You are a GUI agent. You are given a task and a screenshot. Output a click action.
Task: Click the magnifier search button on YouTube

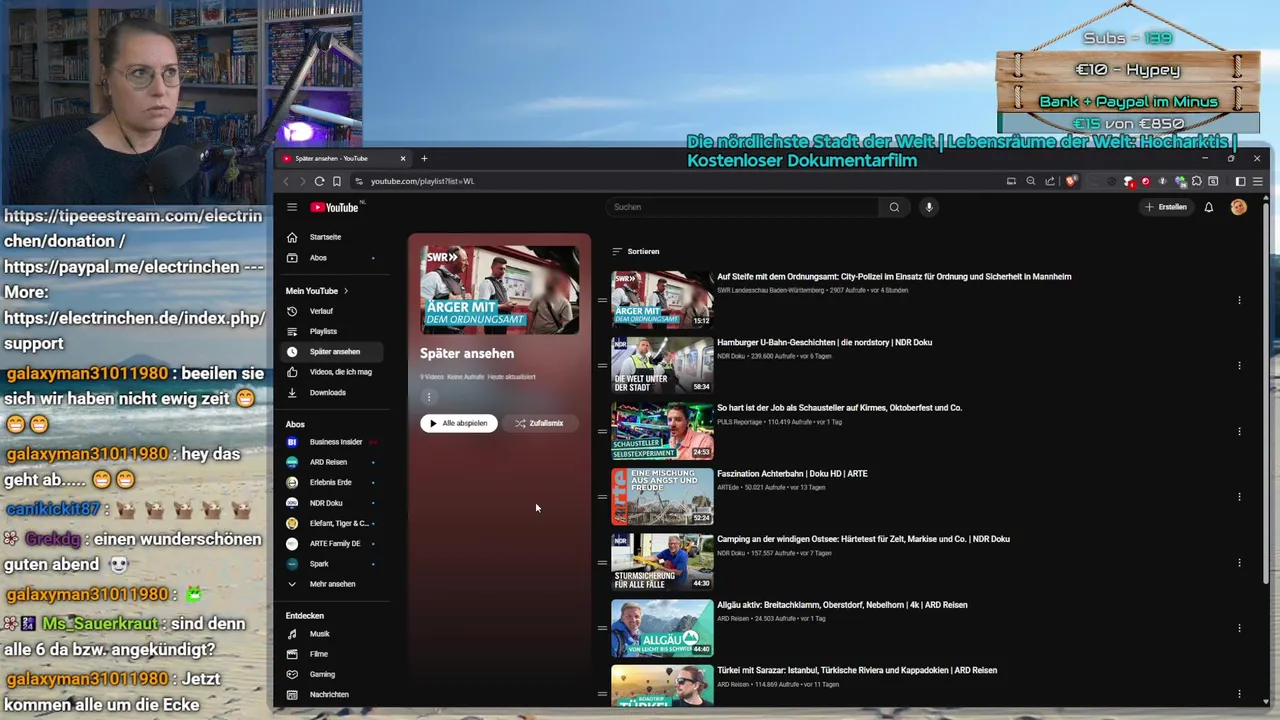click(894, 207)
